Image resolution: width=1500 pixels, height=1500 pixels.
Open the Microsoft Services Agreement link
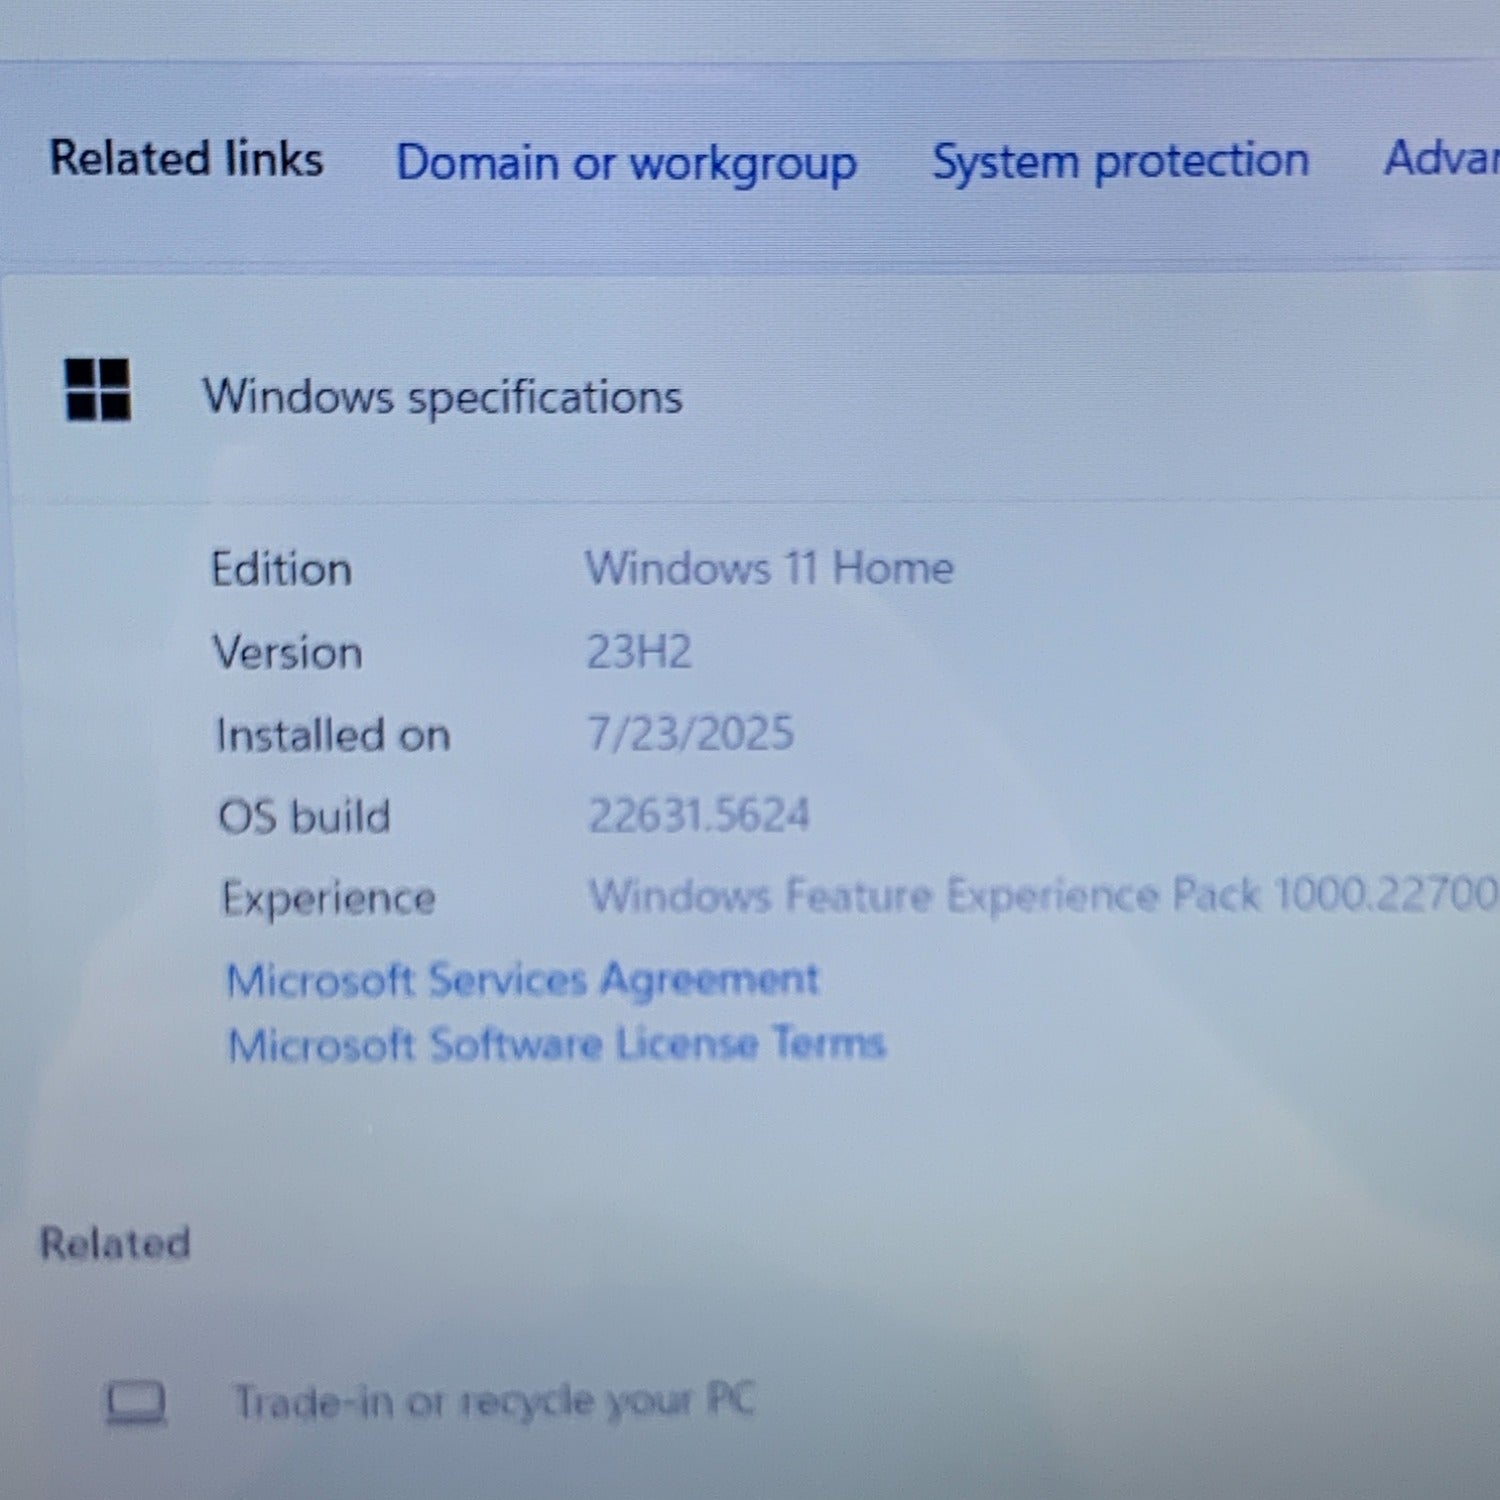(x=522, y=980)
